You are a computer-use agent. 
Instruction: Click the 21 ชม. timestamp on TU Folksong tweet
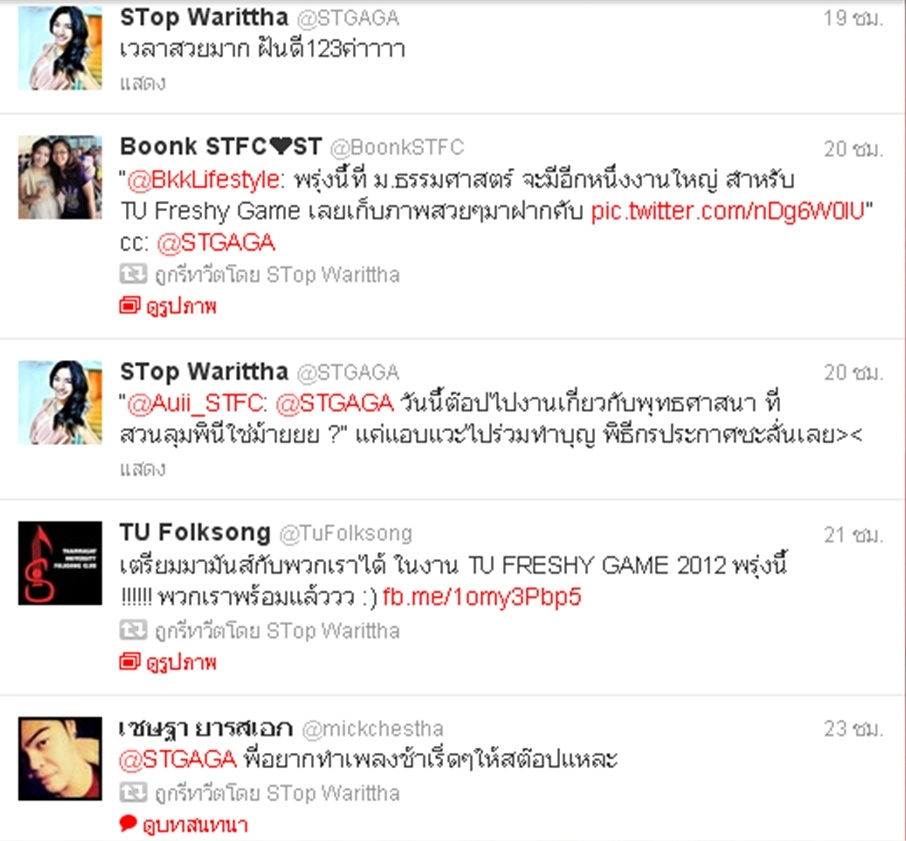coord(853,535)
